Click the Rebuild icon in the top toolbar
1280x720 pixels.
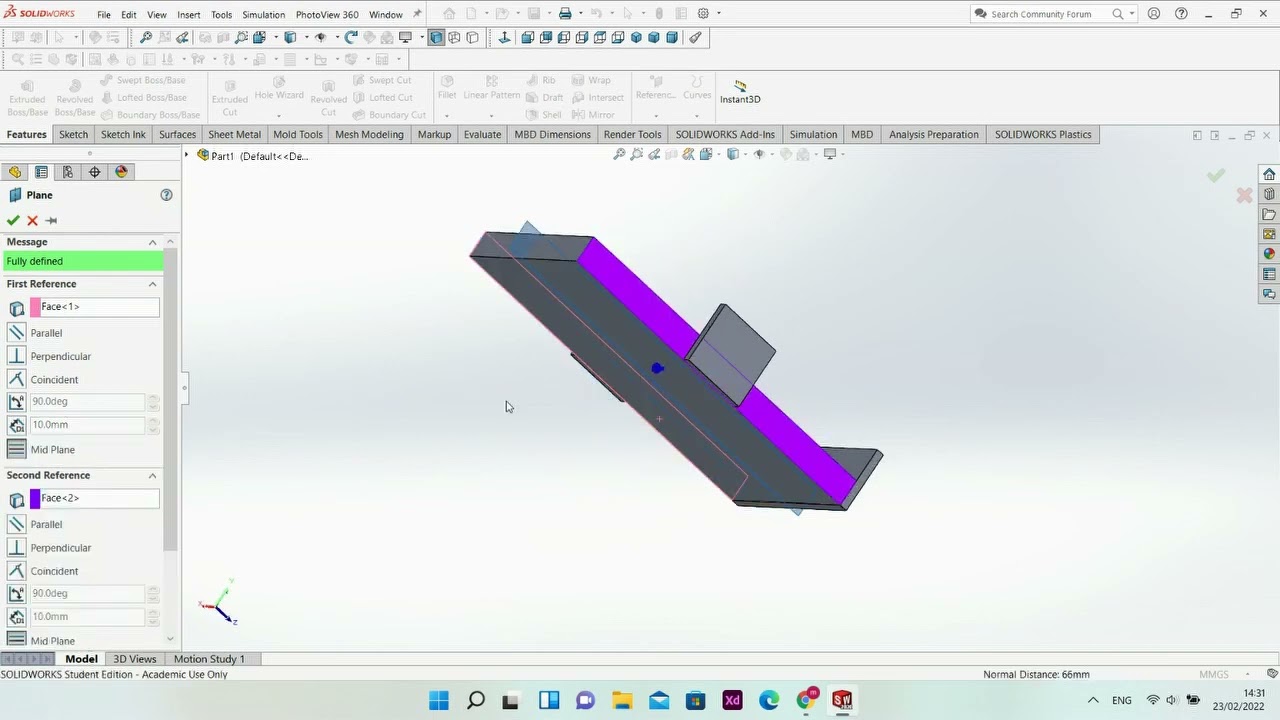pos(351,37)
